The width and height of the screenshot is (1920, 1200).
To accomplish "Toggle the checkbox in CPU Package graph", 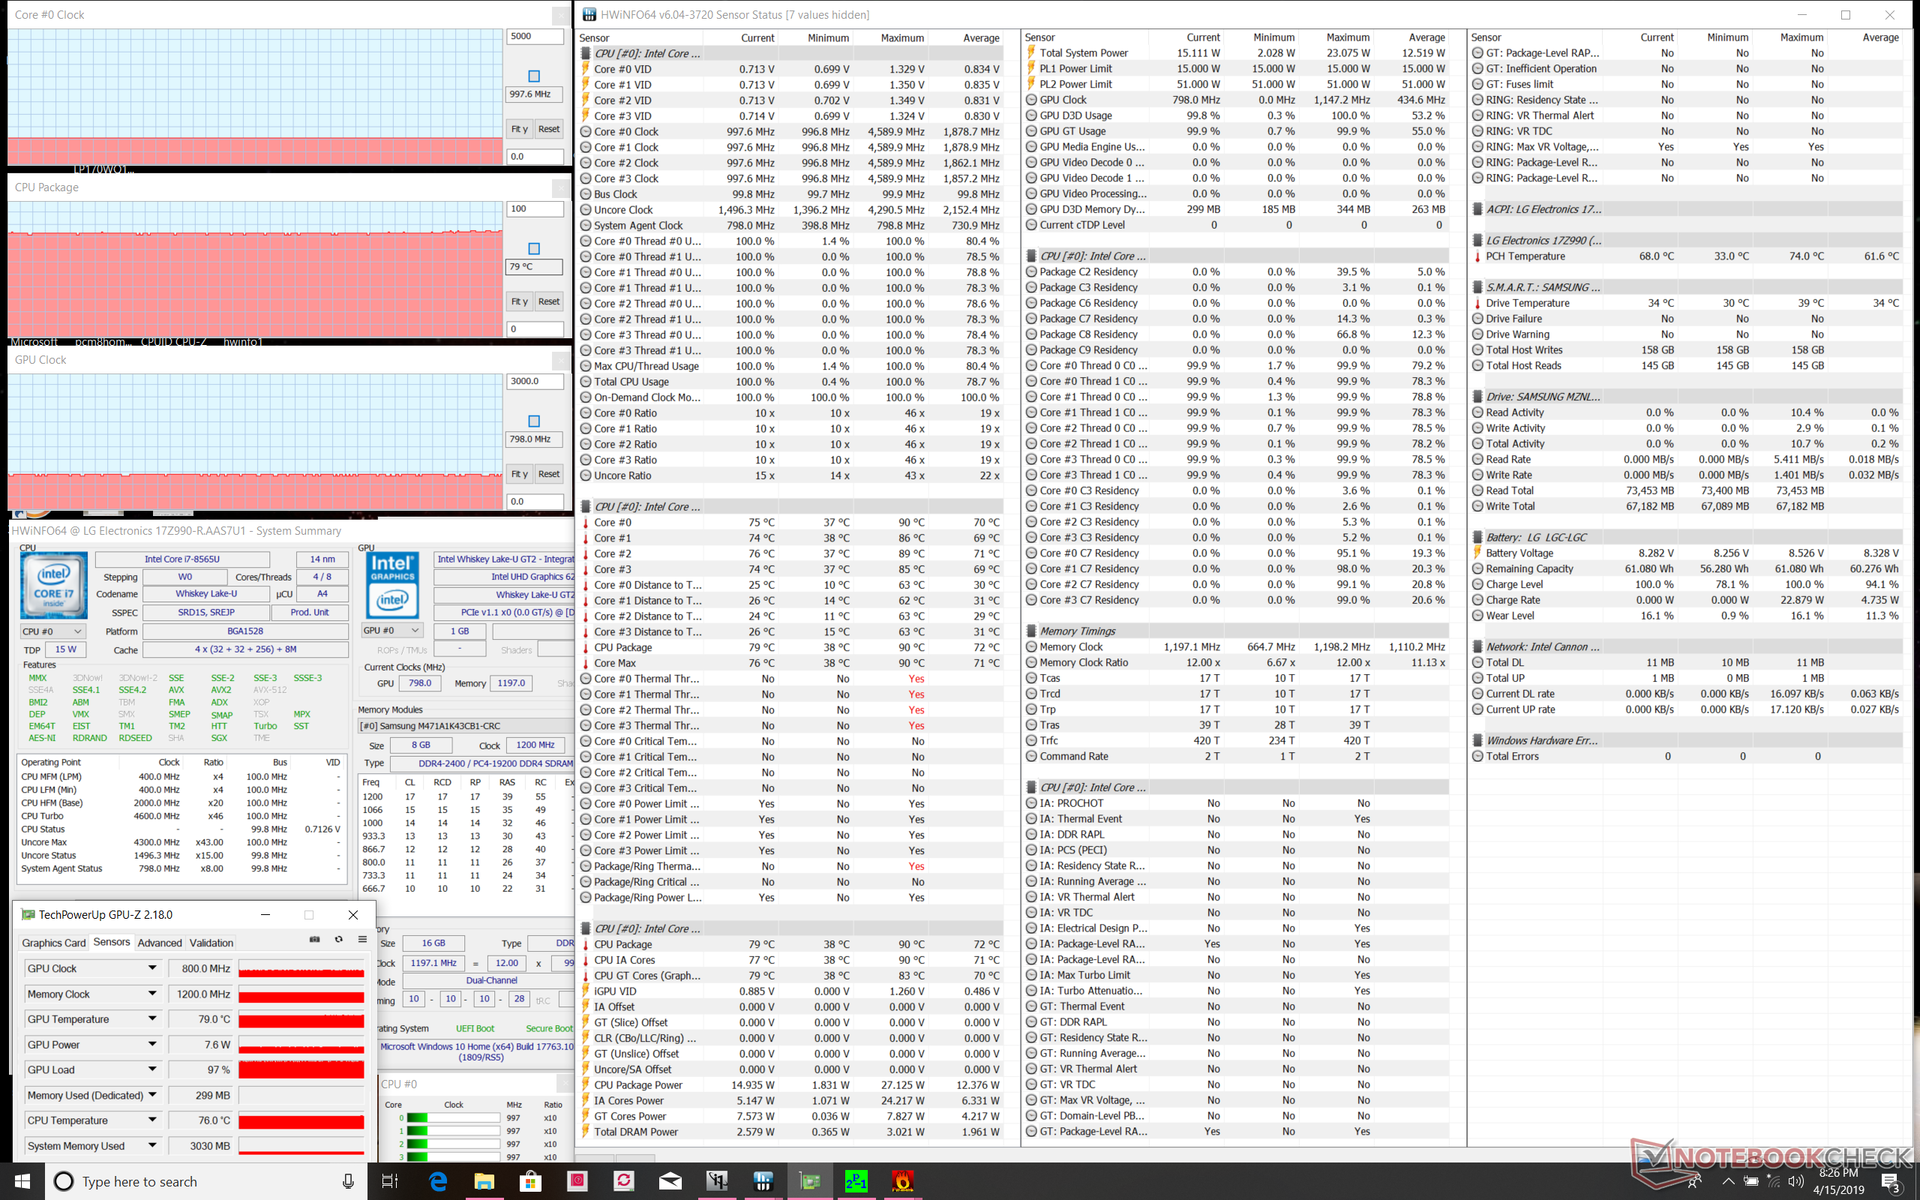I will point(534,249).
